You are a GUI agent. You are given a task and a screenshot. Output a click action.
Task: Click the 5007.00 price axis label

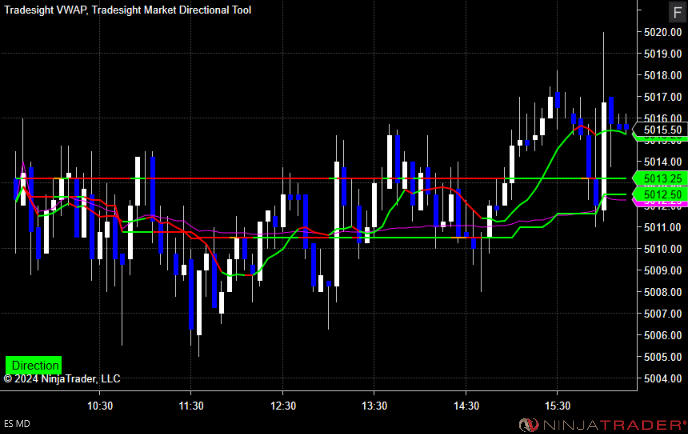click(663, 314)
